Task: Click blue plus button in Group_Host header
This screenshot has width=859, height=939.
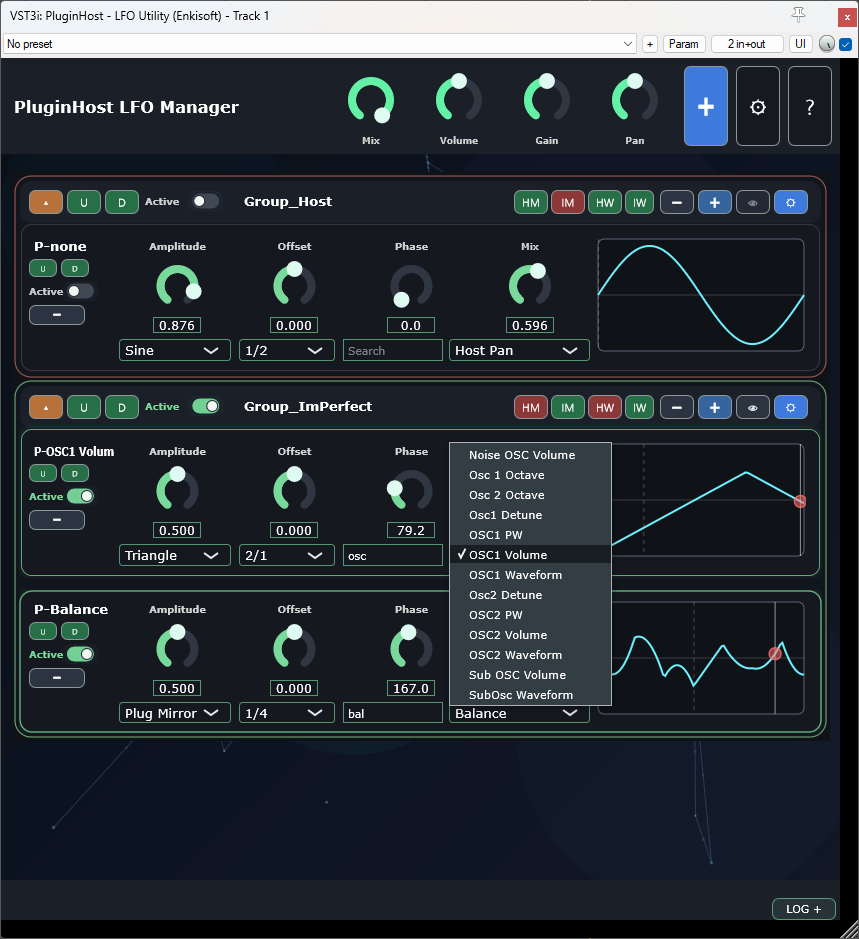Action: point(715,202)
